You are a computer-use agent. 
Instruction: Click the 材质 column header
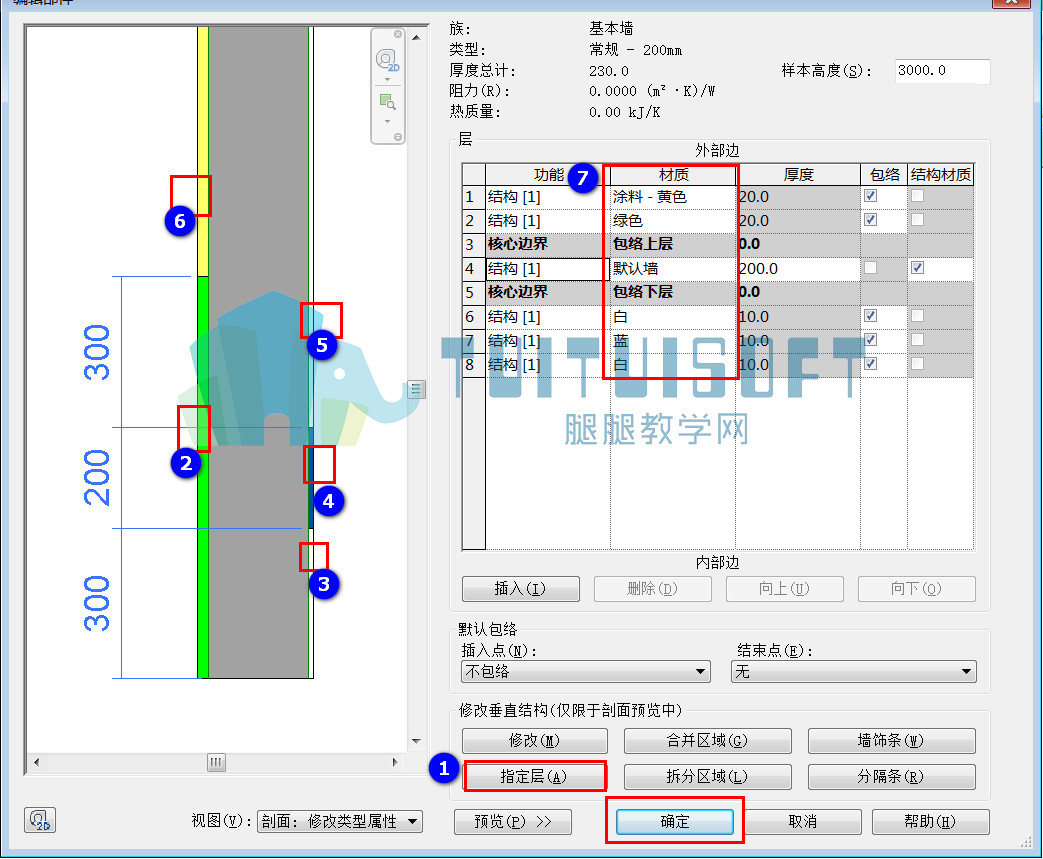coord(672,175)
